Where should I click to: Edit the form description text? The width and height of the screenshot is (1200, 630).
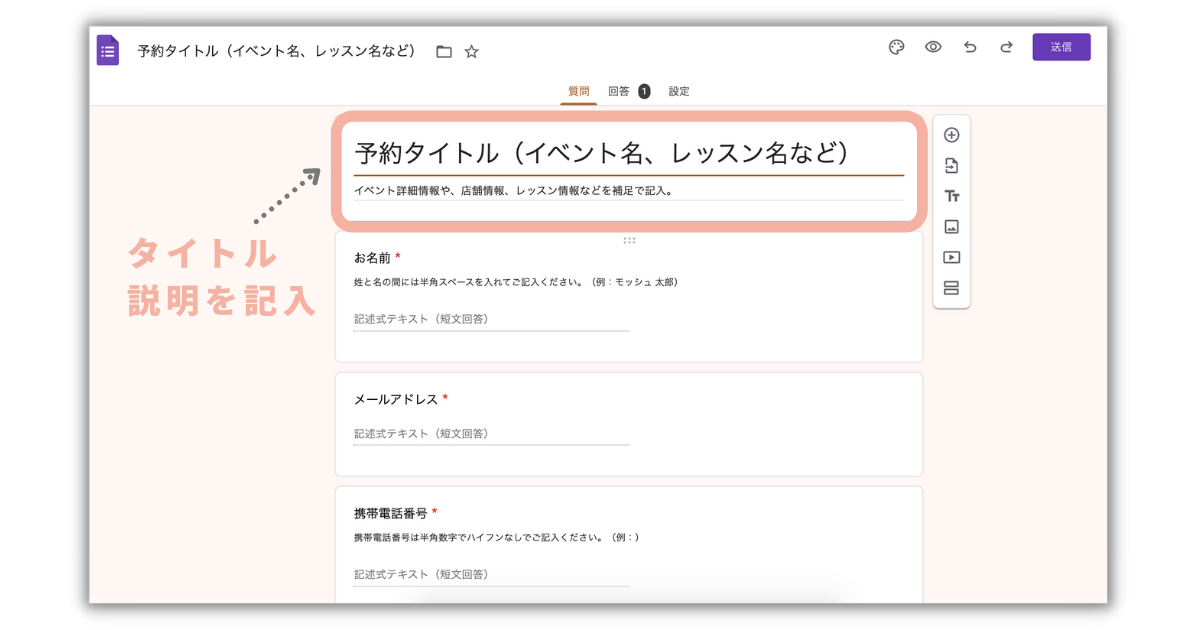628,191
